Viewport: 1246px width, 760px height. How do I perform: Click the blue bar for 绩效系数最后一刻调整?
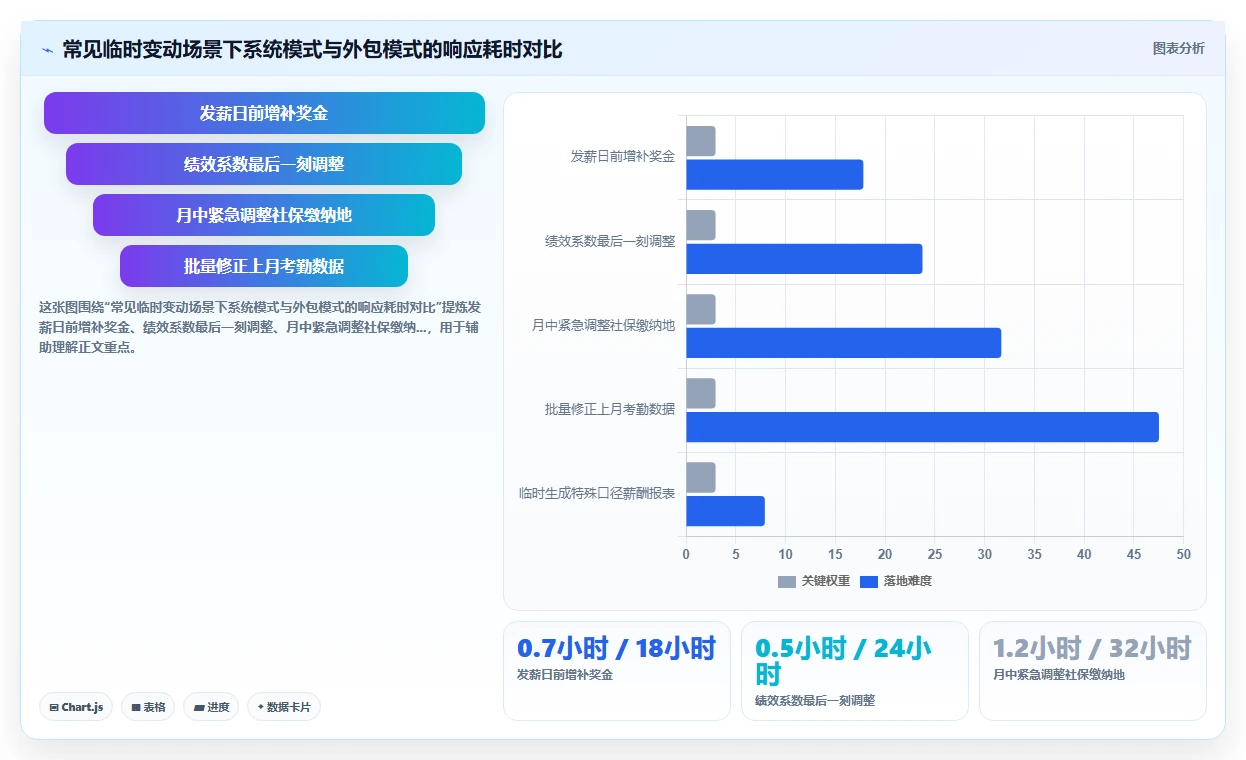804,259
